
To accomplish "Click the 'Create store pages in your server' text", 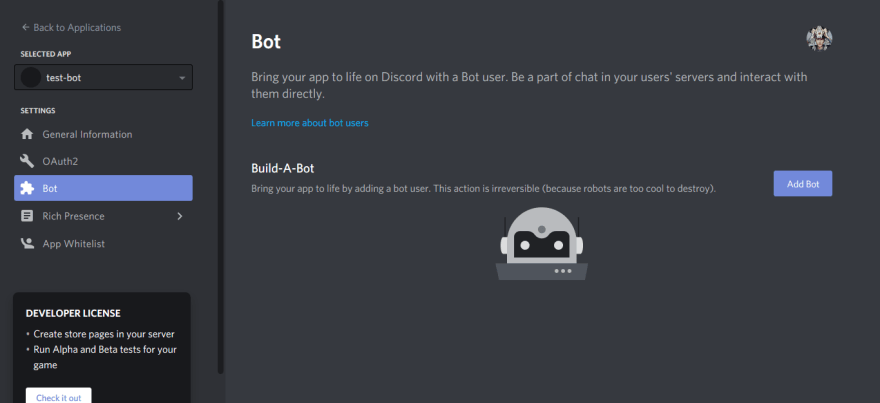I will pyautogui.click(x=104, y=334).
